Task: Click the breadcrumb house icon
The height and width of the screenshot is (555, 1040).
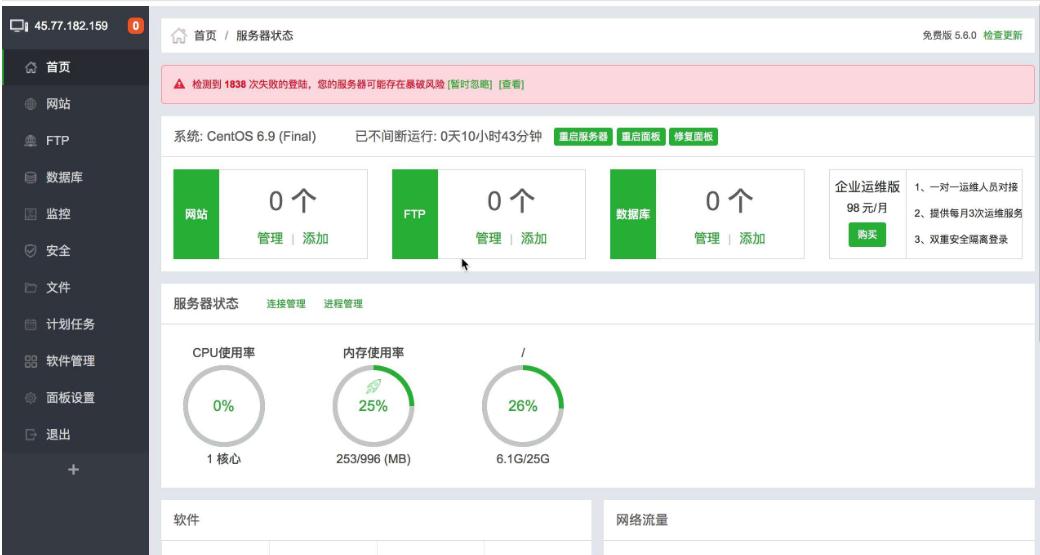Action: point(178,36)
